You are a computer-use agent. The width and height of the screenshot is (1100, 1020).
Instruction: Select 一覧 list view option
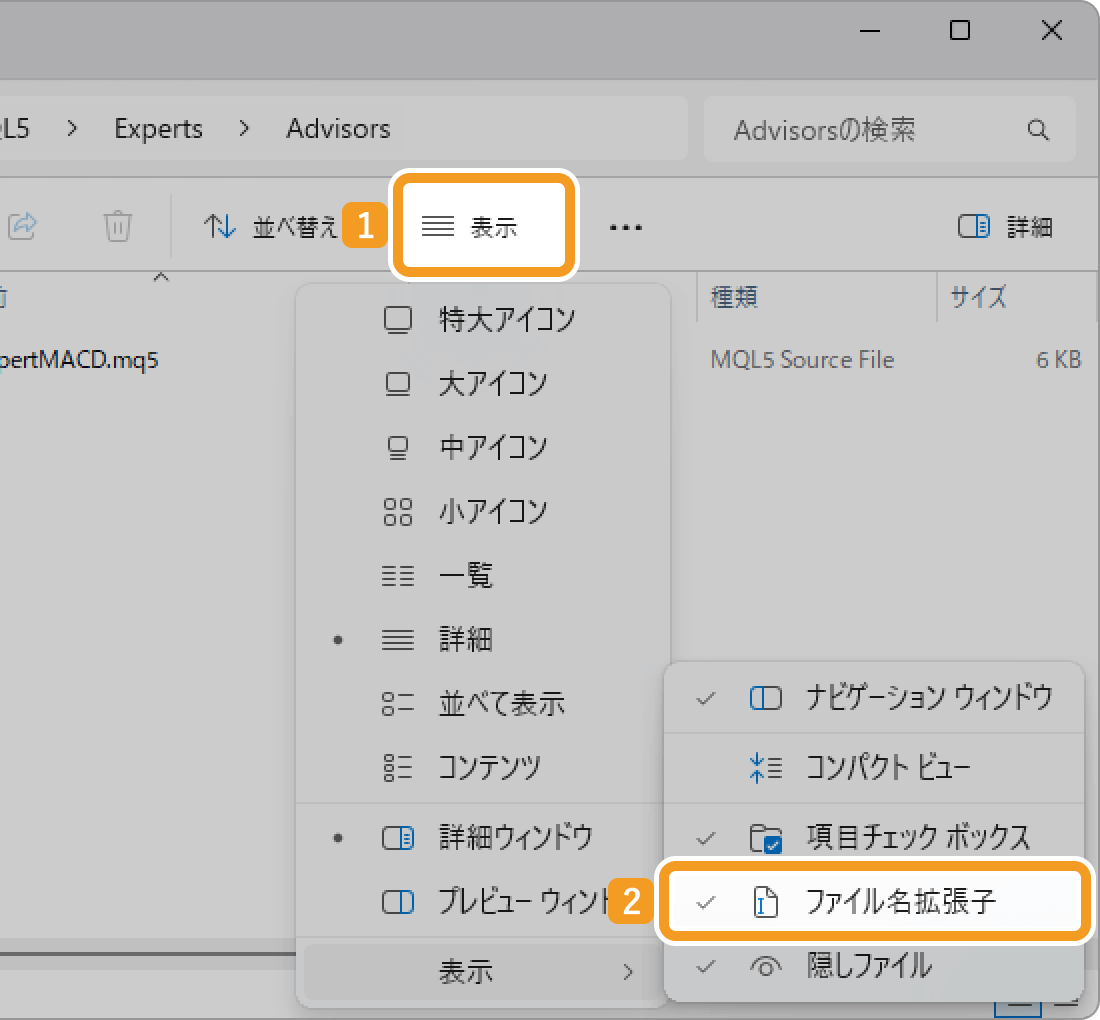483,575
